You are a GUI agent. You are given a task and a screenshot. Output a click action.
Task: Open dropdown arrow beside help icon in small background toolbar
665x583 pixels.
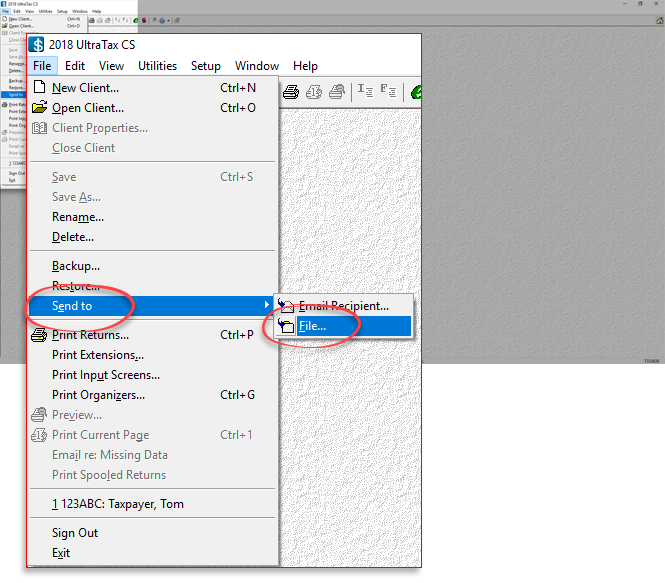[168, 20]
